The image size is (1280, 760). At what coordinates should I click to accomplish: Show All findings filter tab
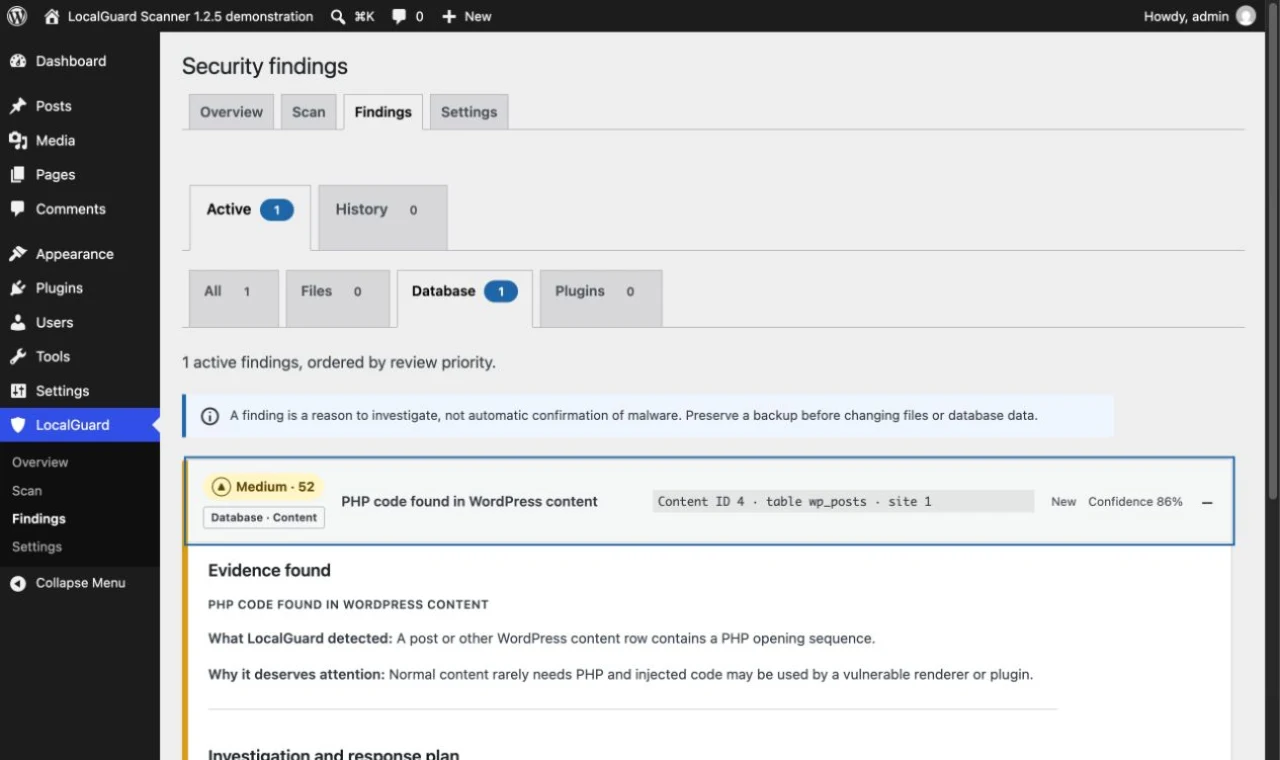click(234, 298)
